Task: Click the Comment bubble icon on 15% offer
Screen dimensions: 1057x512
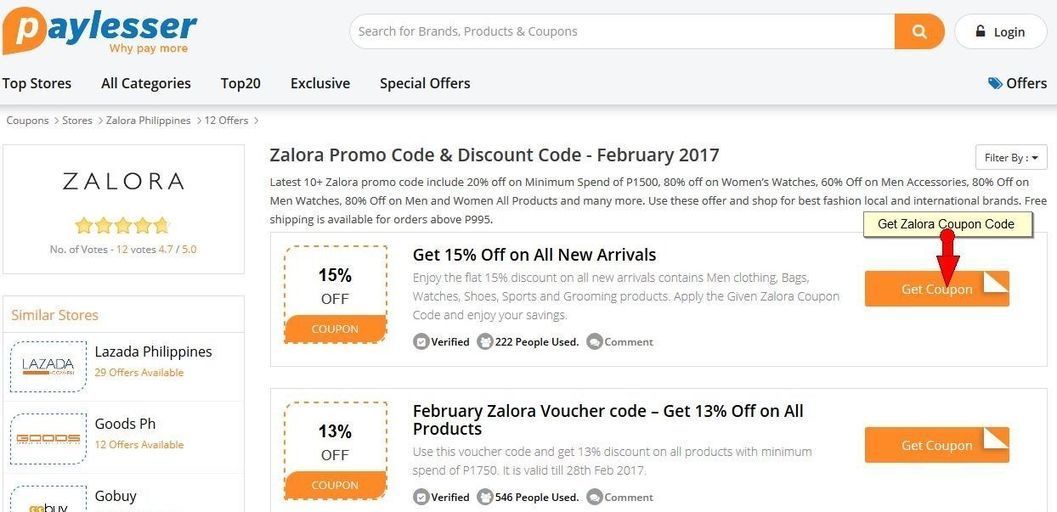Action: [594, 342]
